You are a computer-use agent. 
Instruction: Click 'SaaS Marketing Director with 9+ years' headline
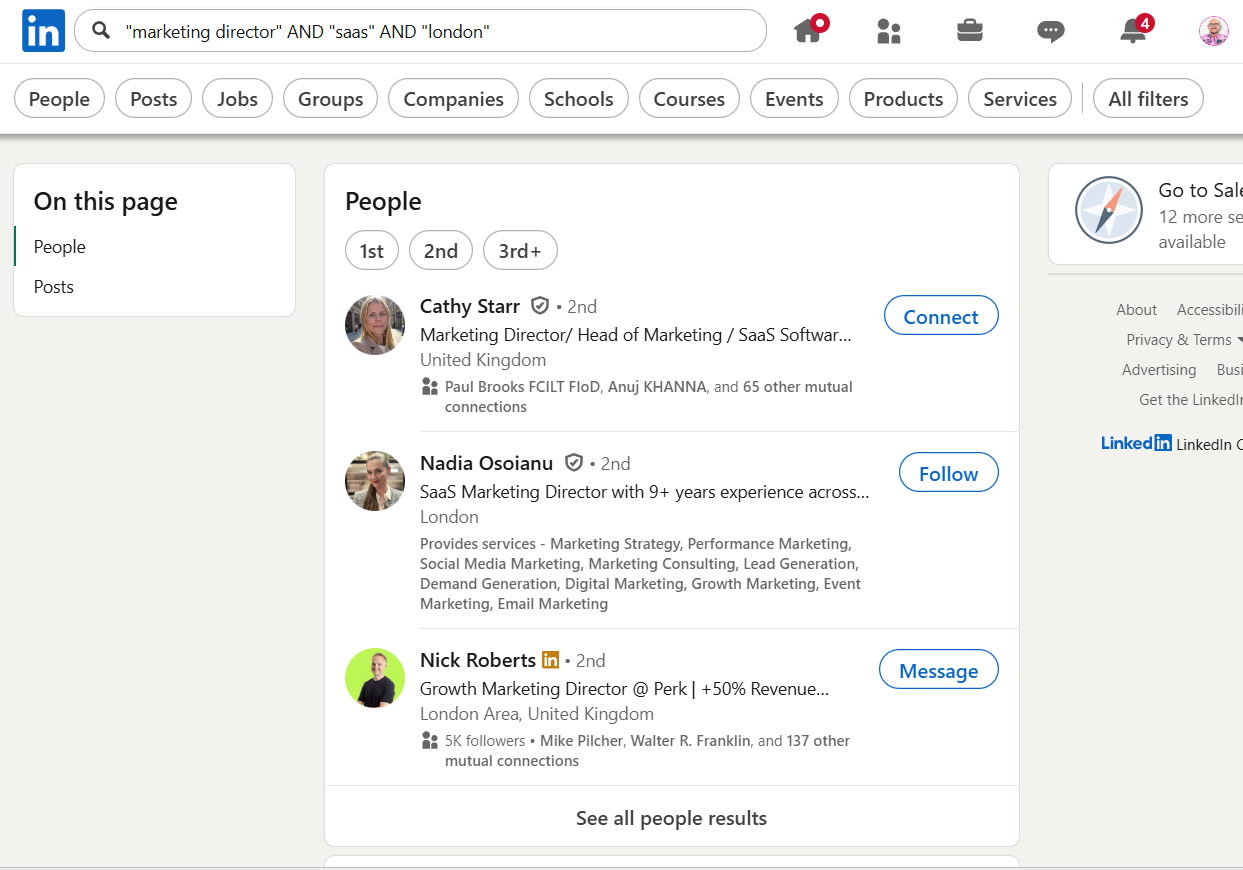coord(645,491)
